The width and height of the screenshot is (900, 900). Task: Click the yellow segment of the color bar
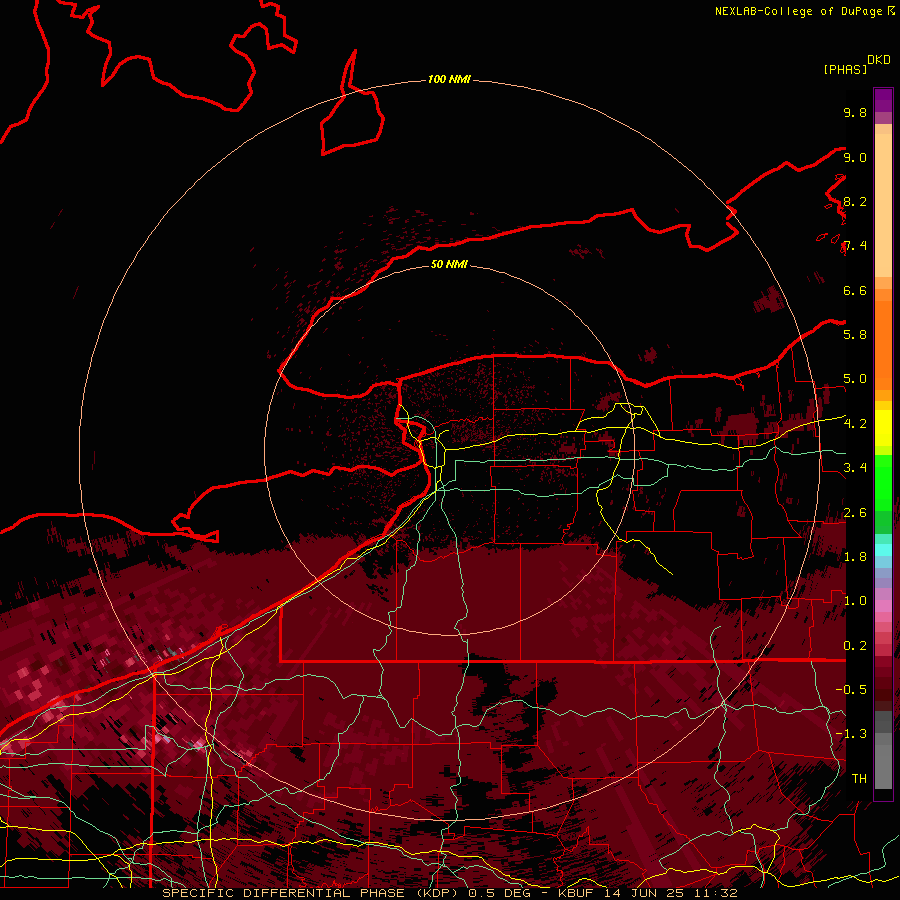[x=883, y=428]
